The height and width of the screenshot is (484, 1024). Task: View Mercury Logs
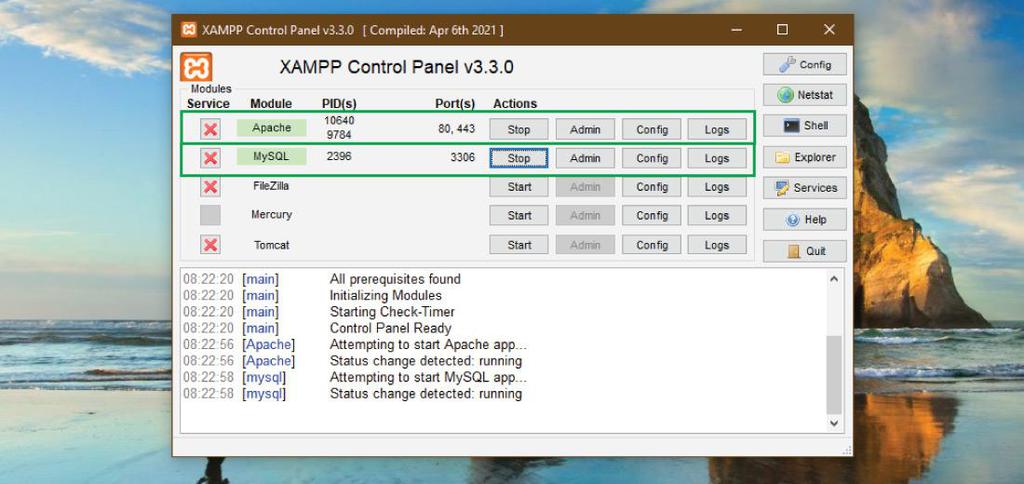pyautogui.click(x=716, y=216)
